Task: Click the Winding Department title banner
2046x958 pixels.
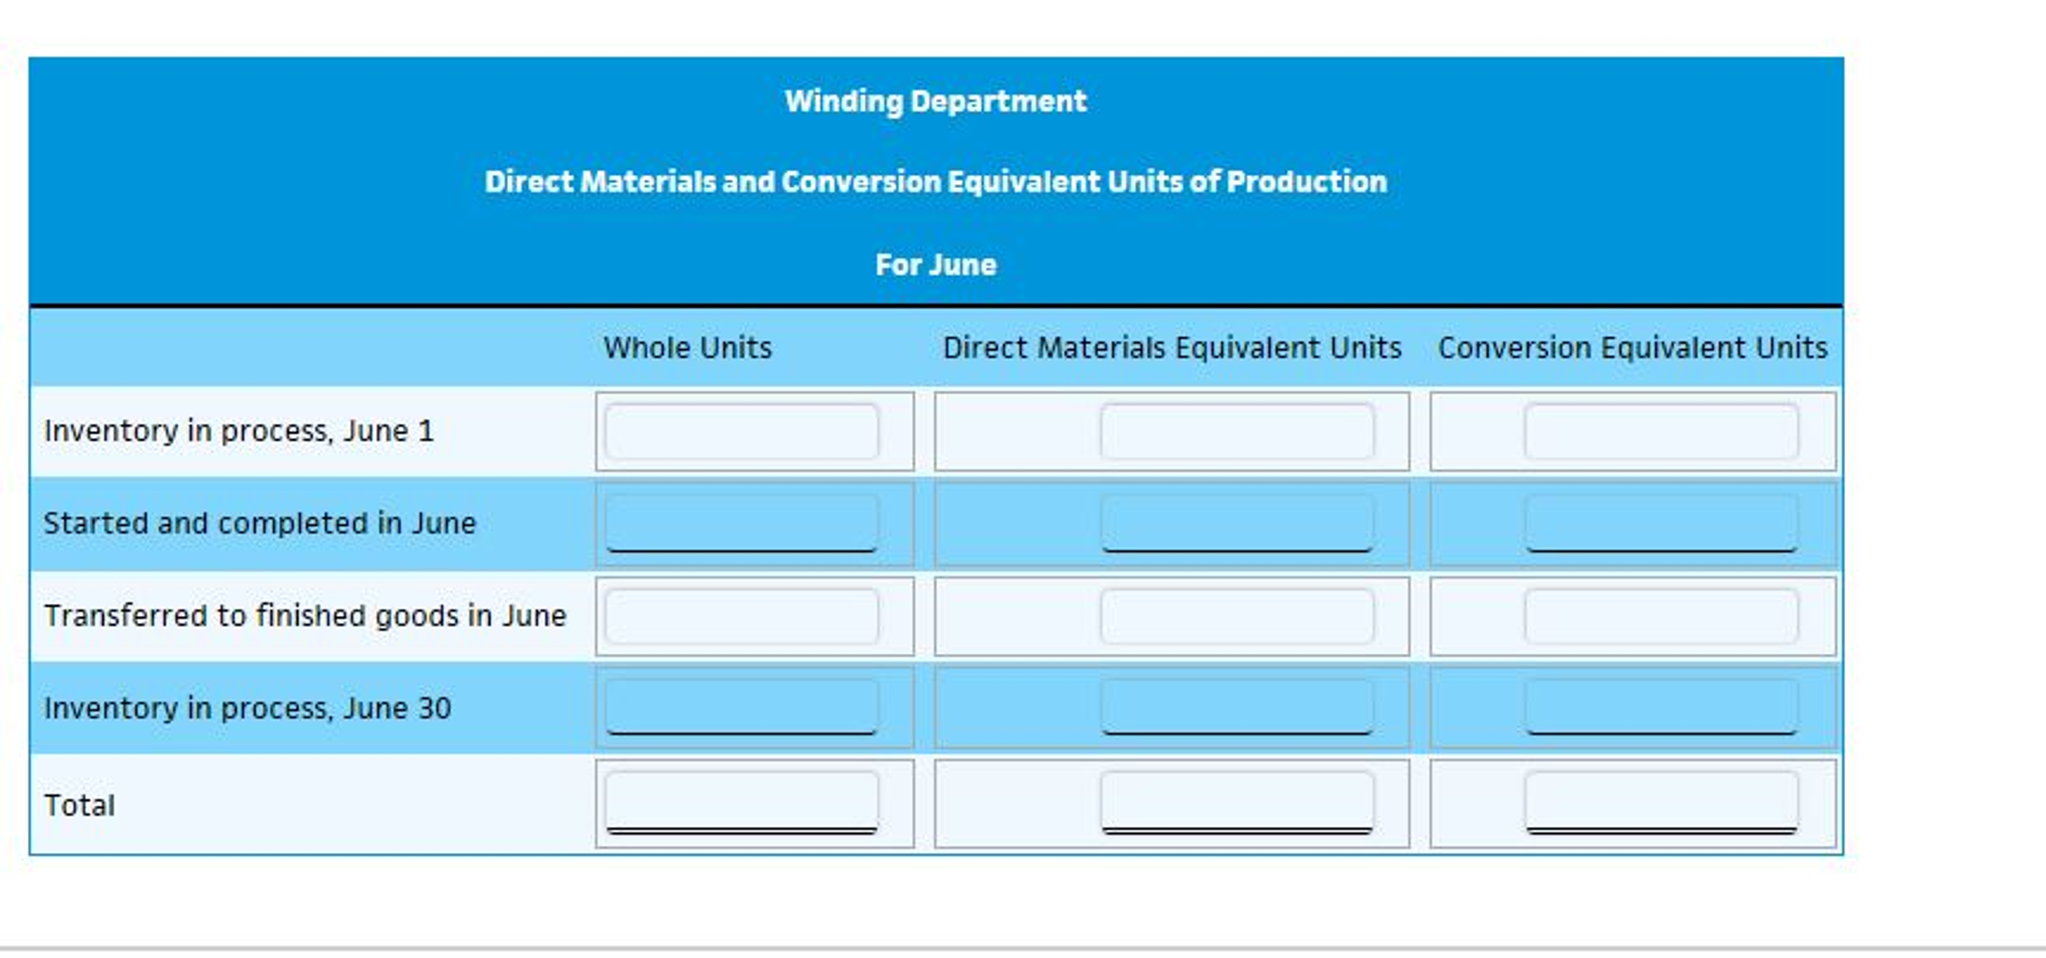Action: click(x=937, y=100)
